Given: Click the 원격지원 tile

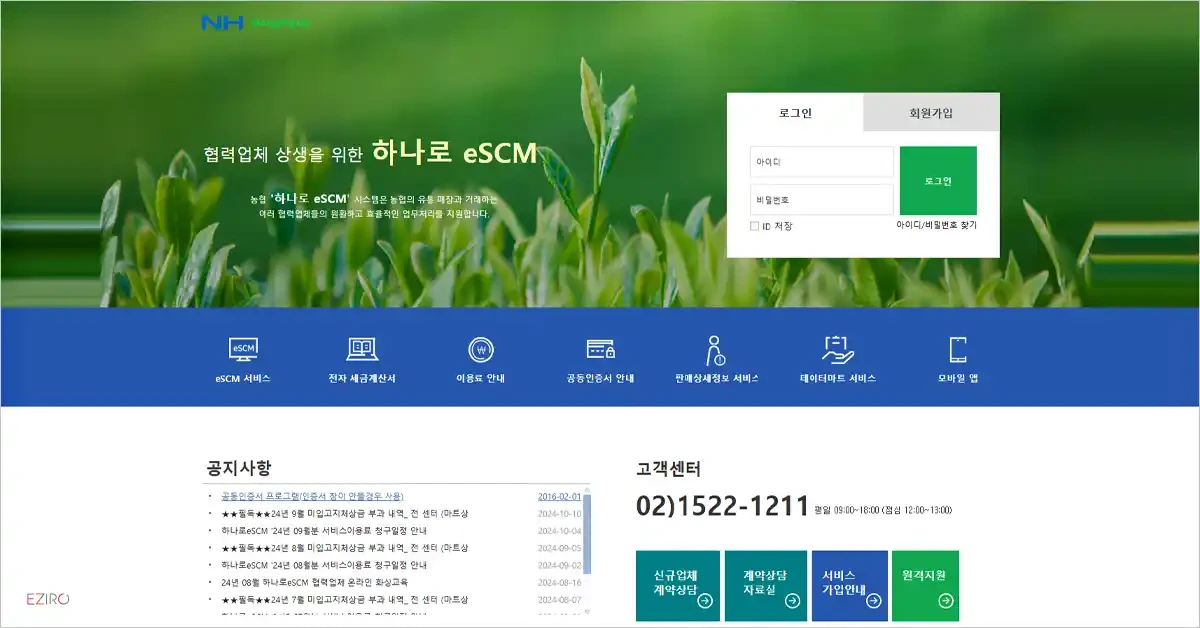Looking at the screenshot, I should pyautogui.click(x=925, y=586).
